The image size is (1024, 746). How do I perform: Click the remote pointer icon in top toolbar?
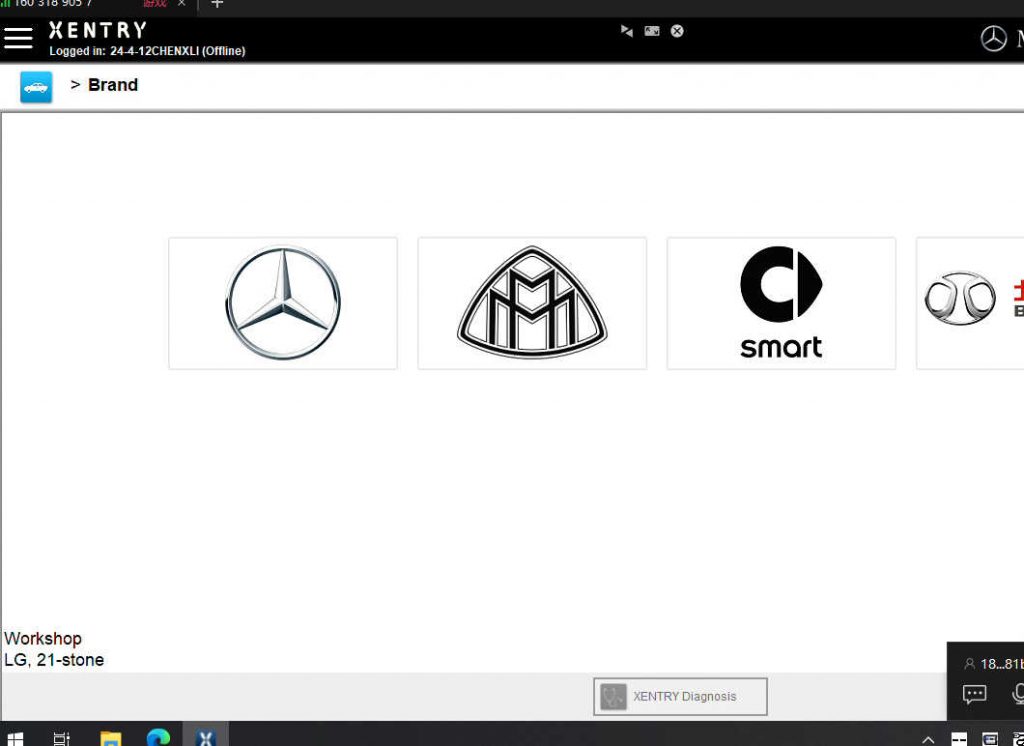627,31
